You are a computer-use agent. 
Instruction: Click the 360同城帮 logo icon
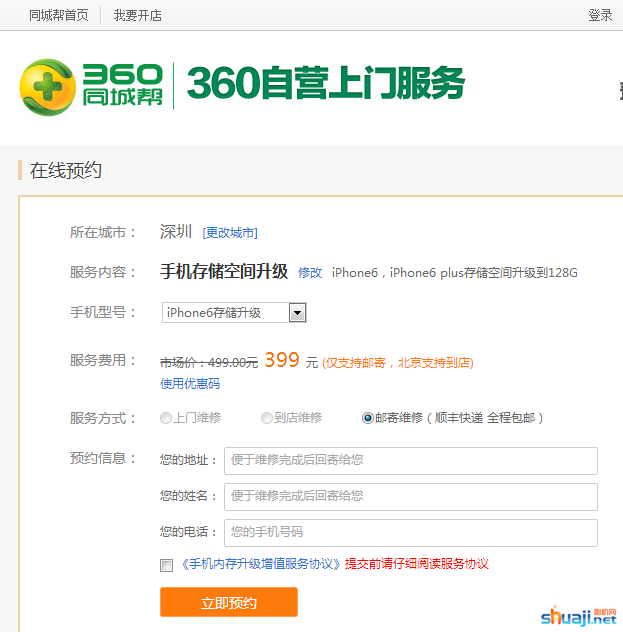pos(48,87)
